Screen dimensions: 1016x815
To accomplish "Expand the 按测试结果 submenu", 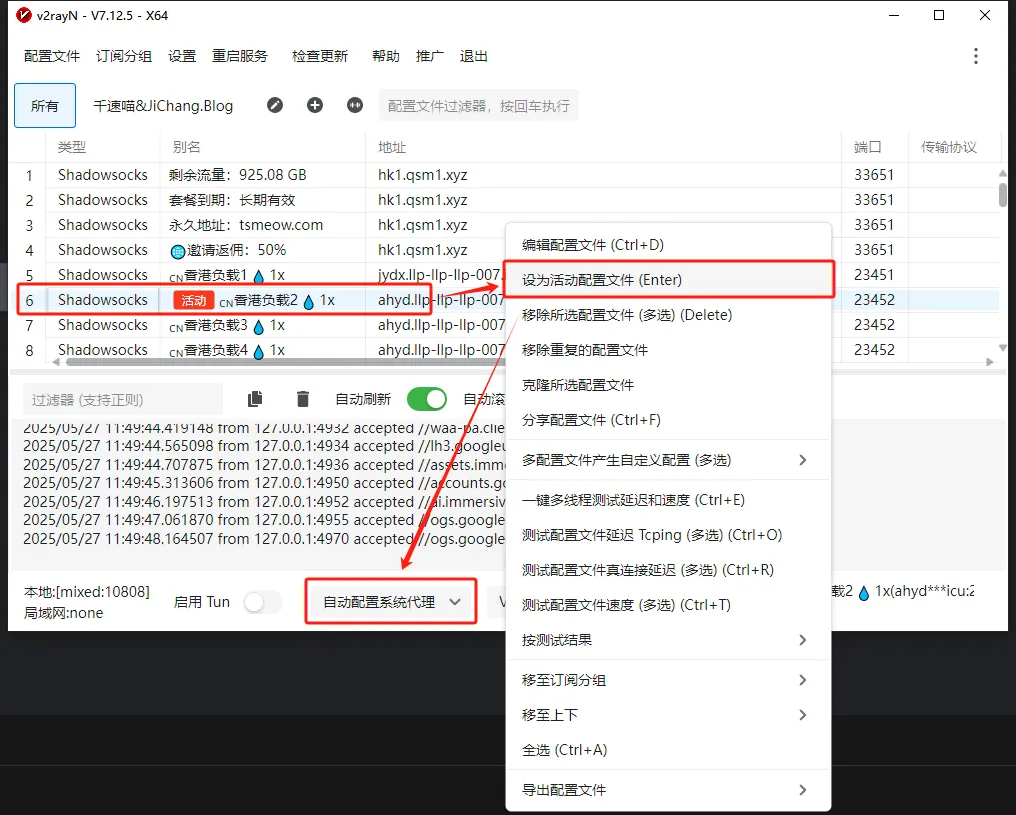I will [668, 640].
